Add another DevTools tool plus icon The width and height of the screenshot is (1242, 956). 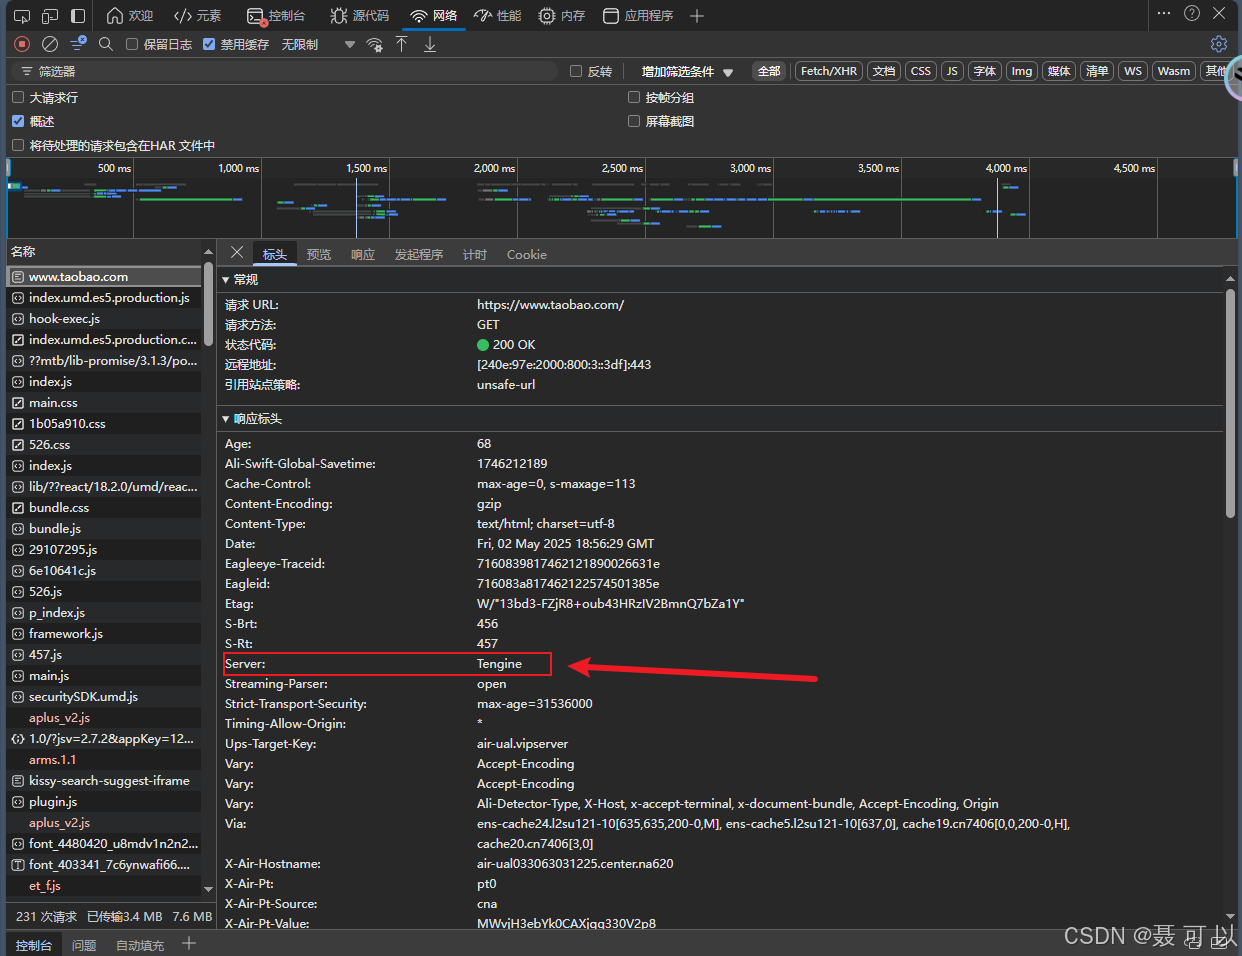(x=697, y=16)
